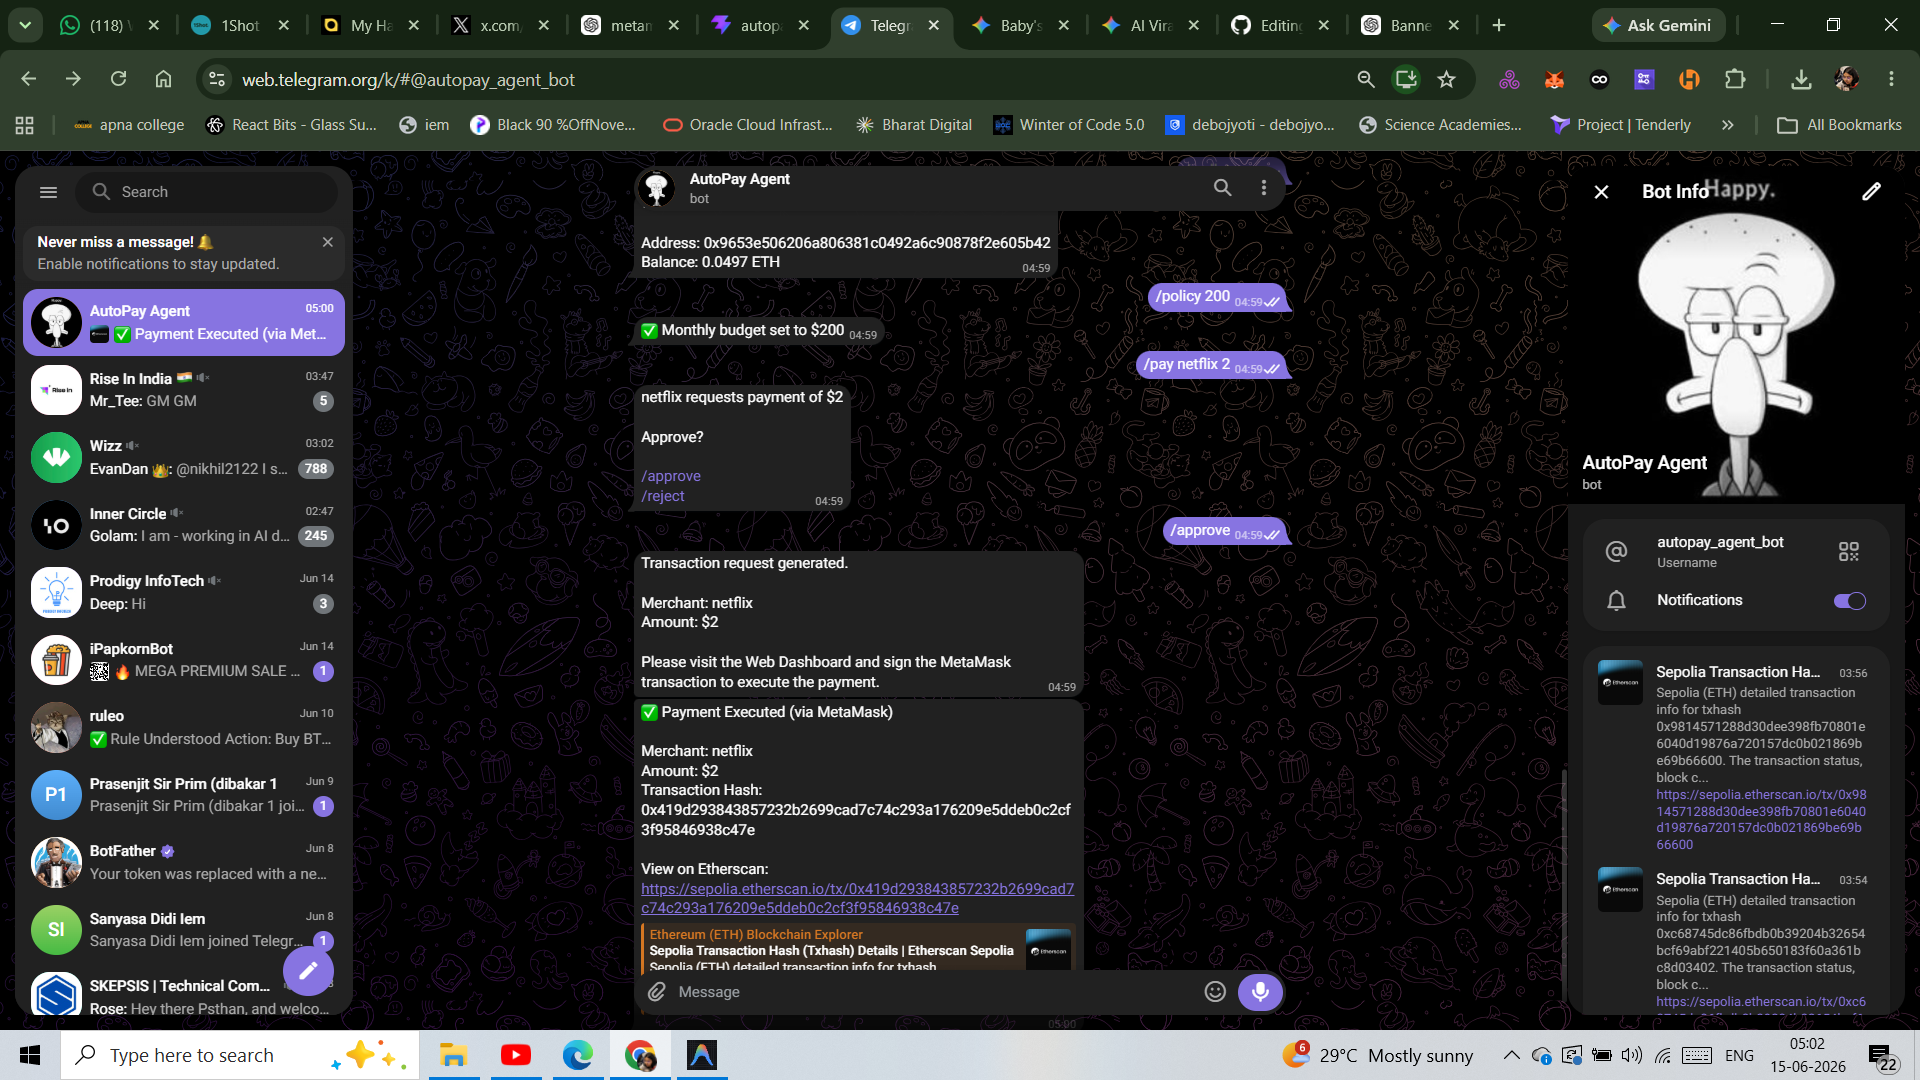Open the iPapkornBot chat
The width and height of the screenshot is (1920, 1080).
pos(184,660)
